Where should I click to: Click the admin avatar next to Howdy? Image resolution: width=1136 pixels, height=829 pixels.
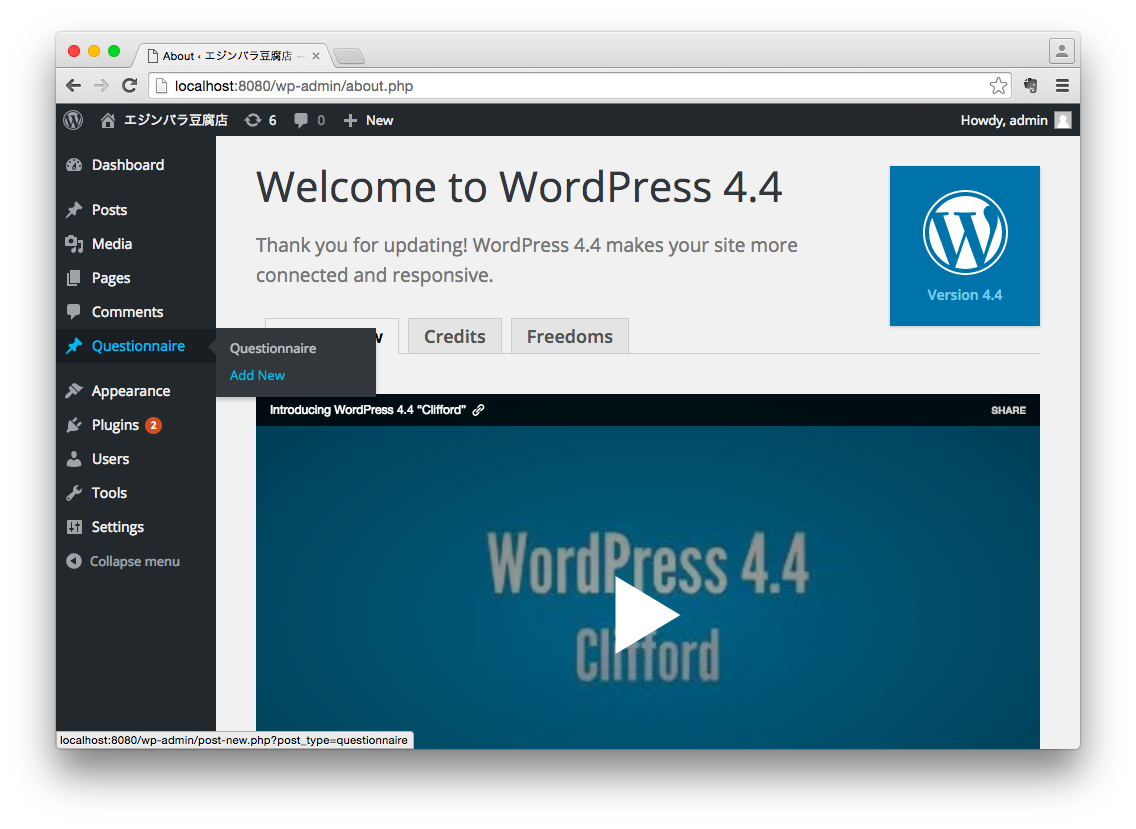(x=1063, y=120)
